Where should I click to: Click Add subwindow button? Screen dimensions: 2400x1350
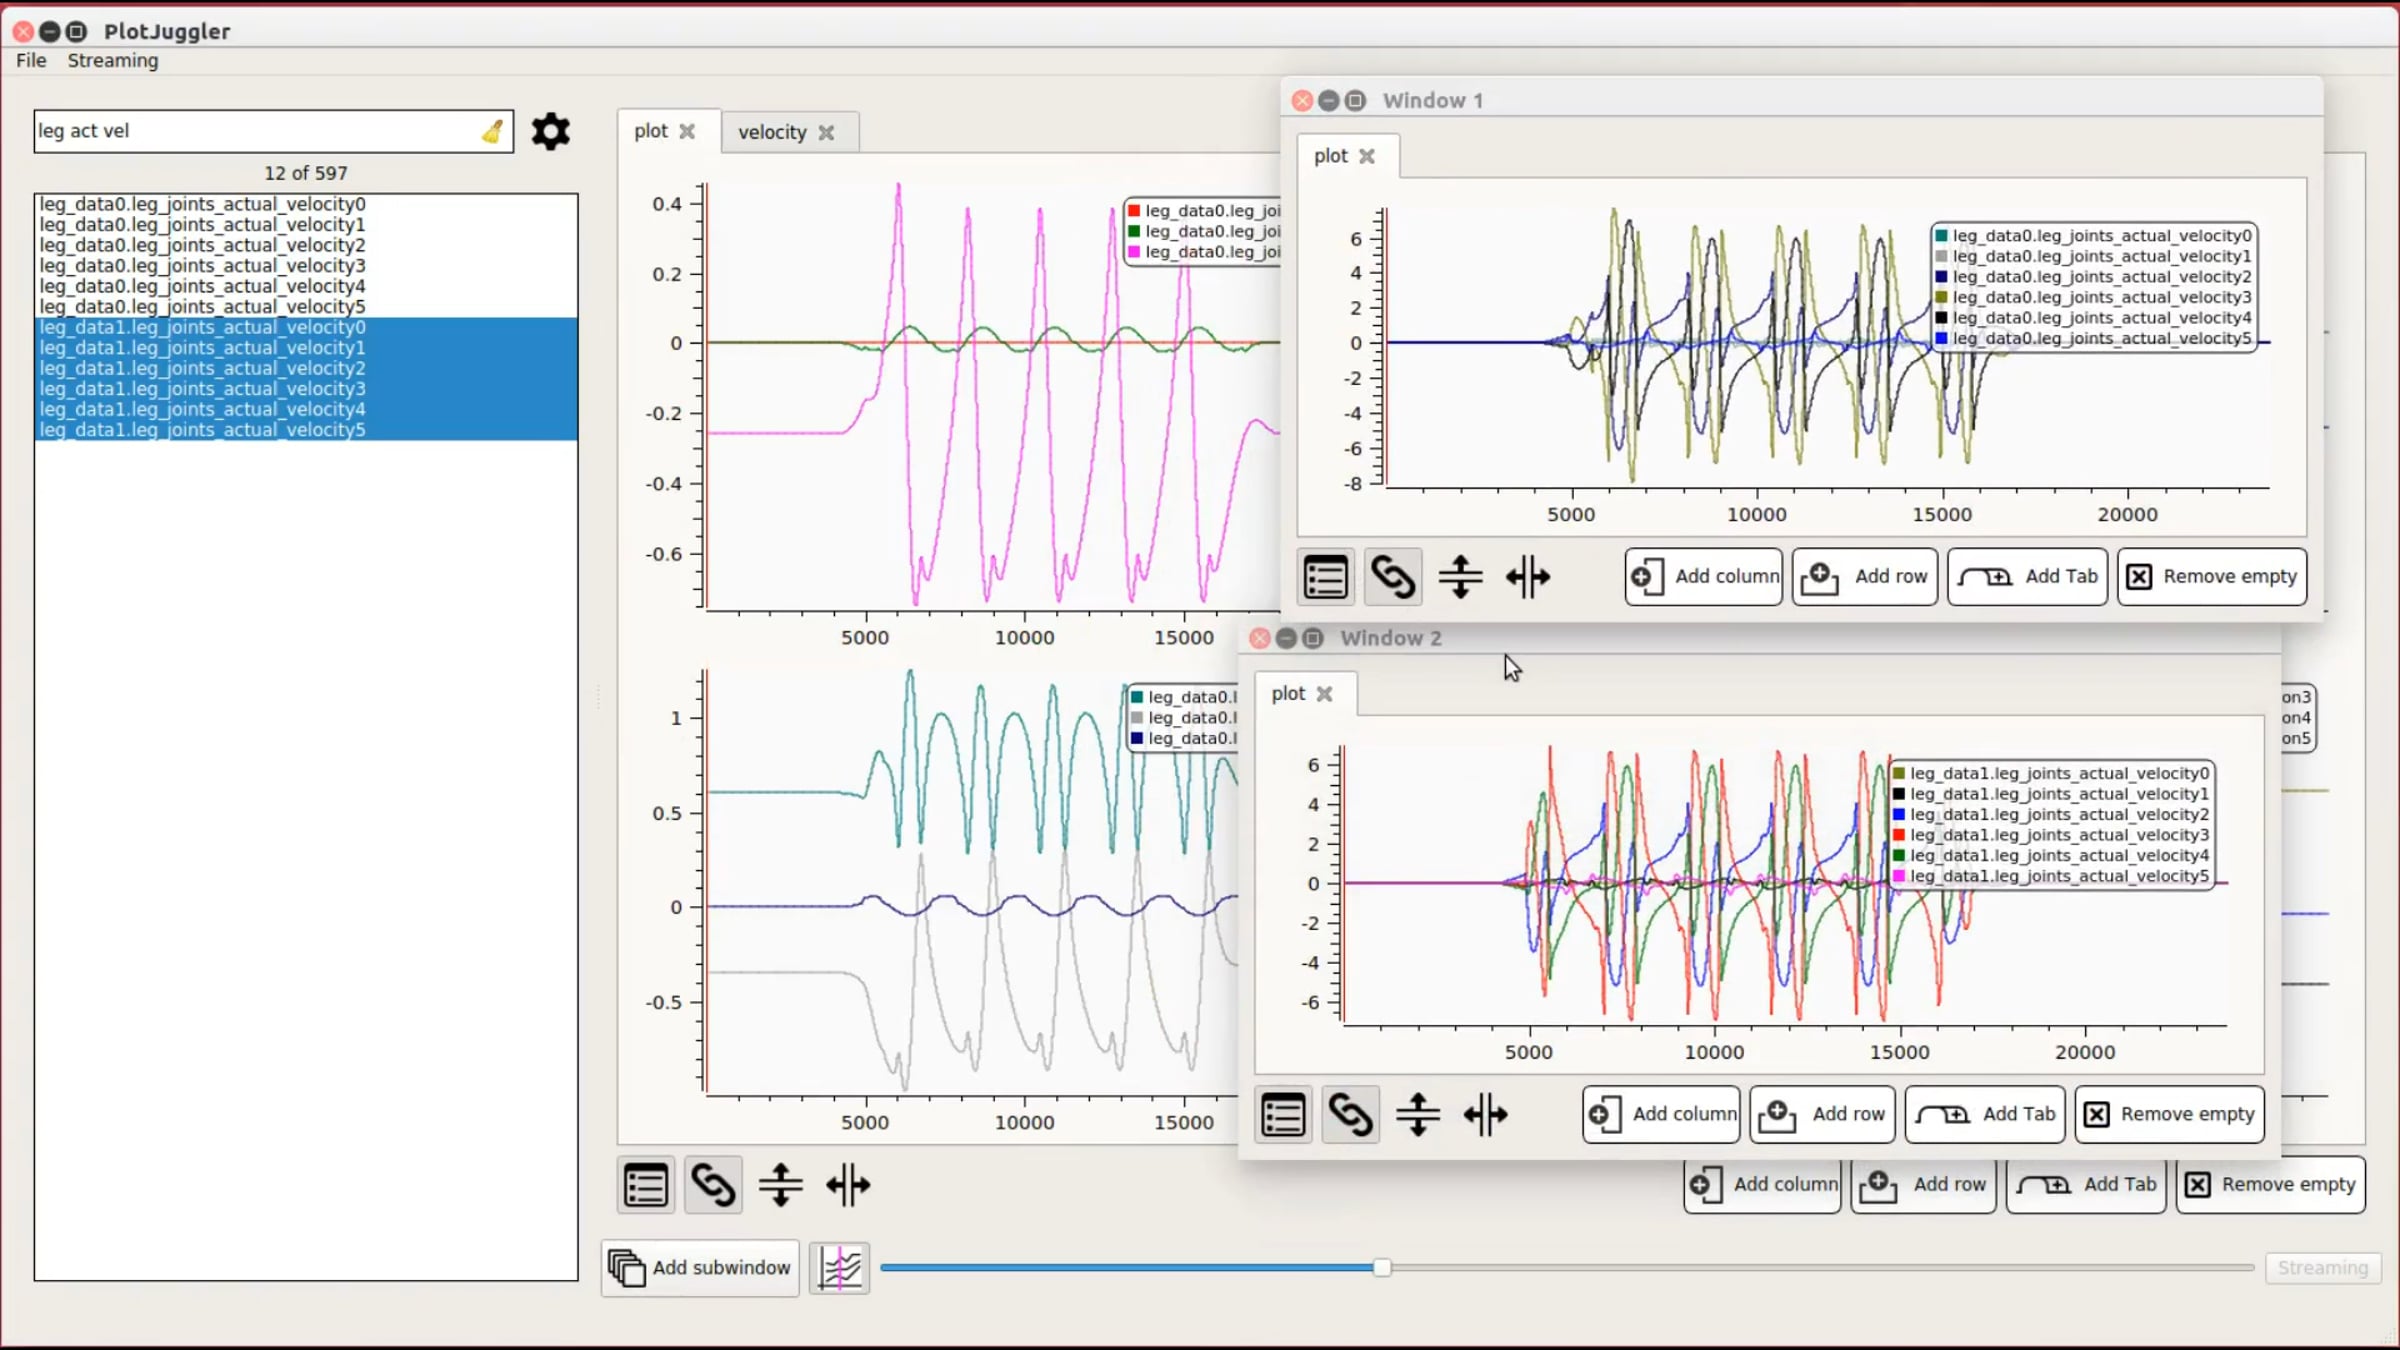(701, 1268)
